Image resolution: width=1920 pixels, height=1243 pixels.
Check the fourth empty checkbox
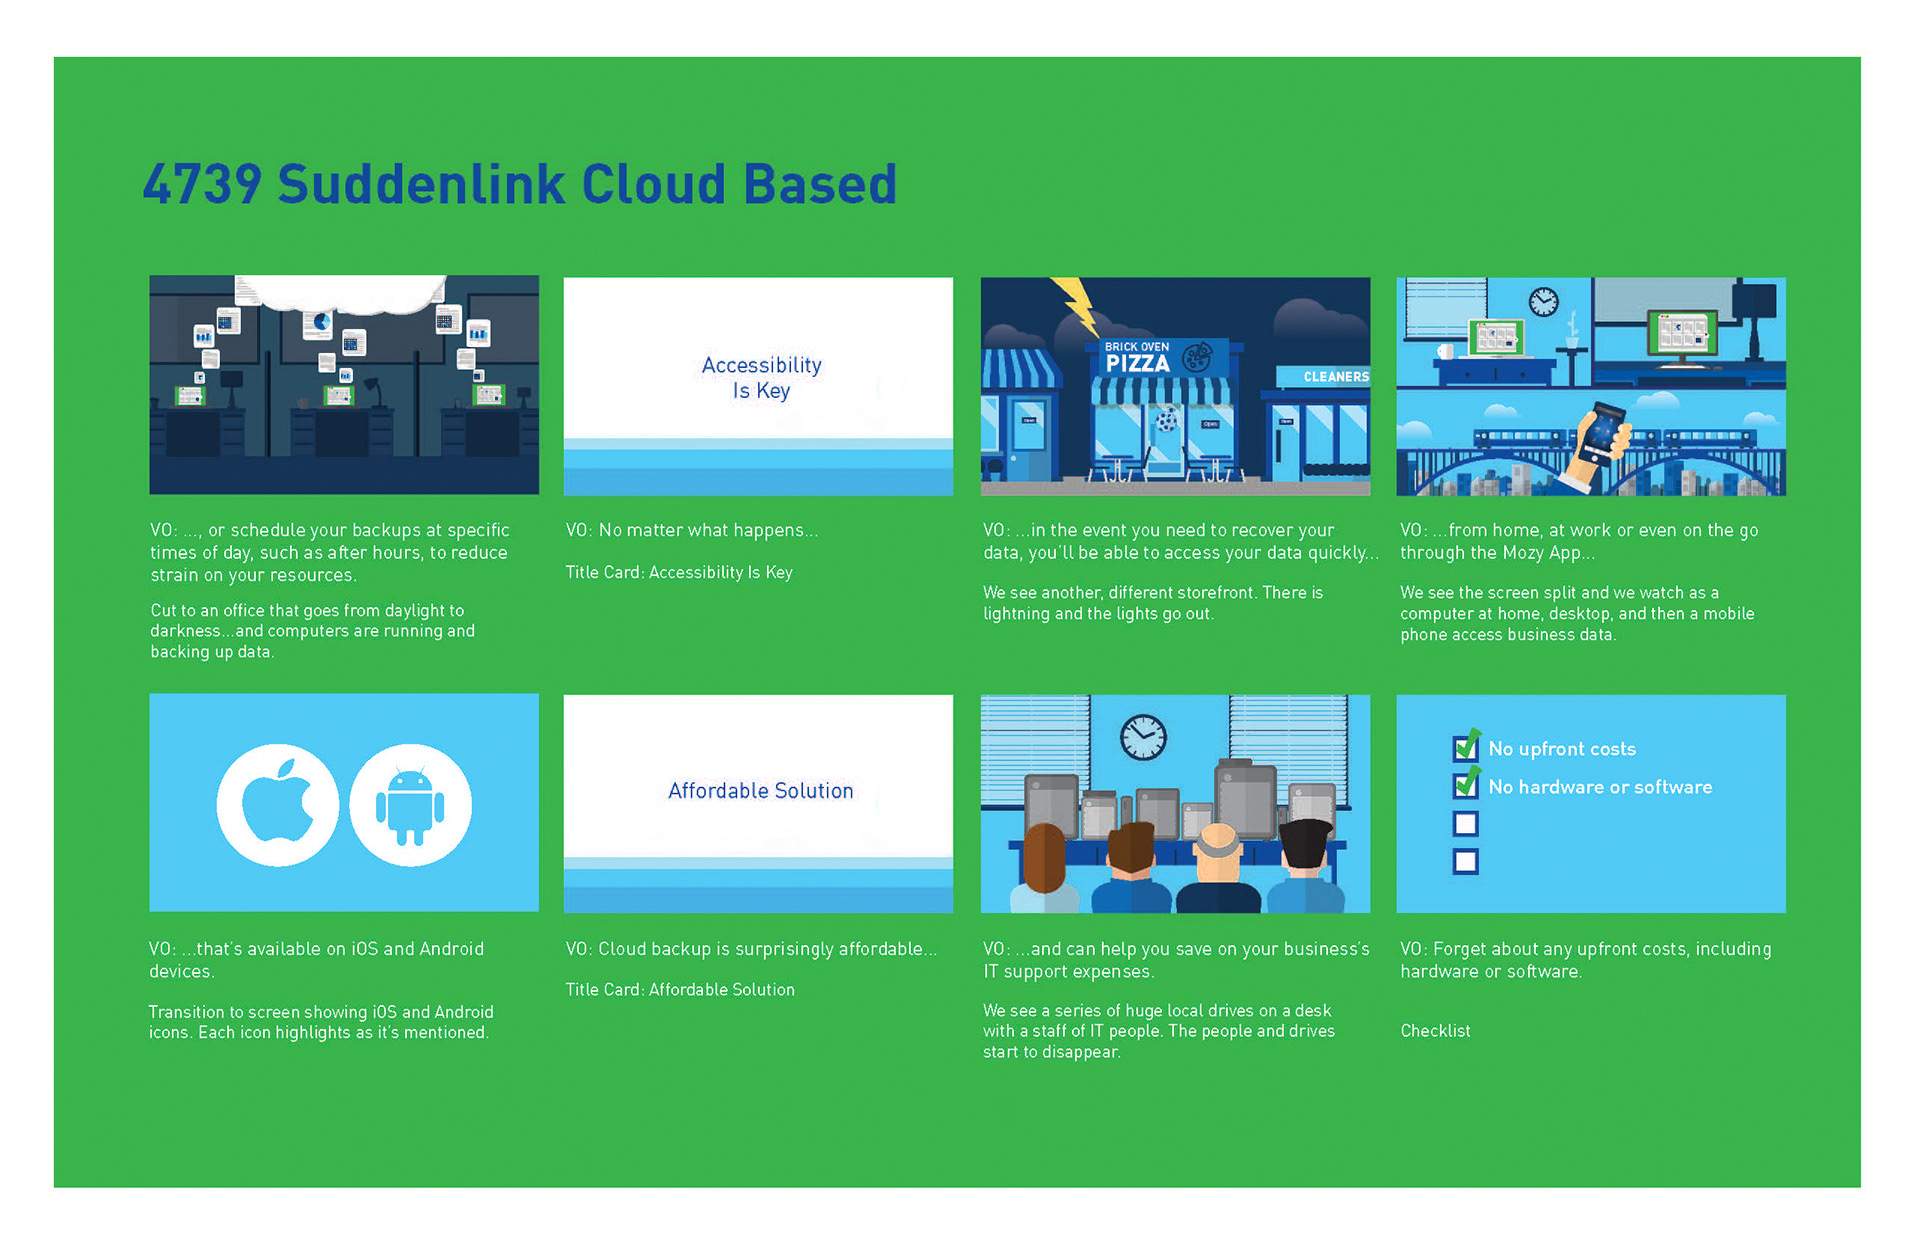click(1466, 862)
